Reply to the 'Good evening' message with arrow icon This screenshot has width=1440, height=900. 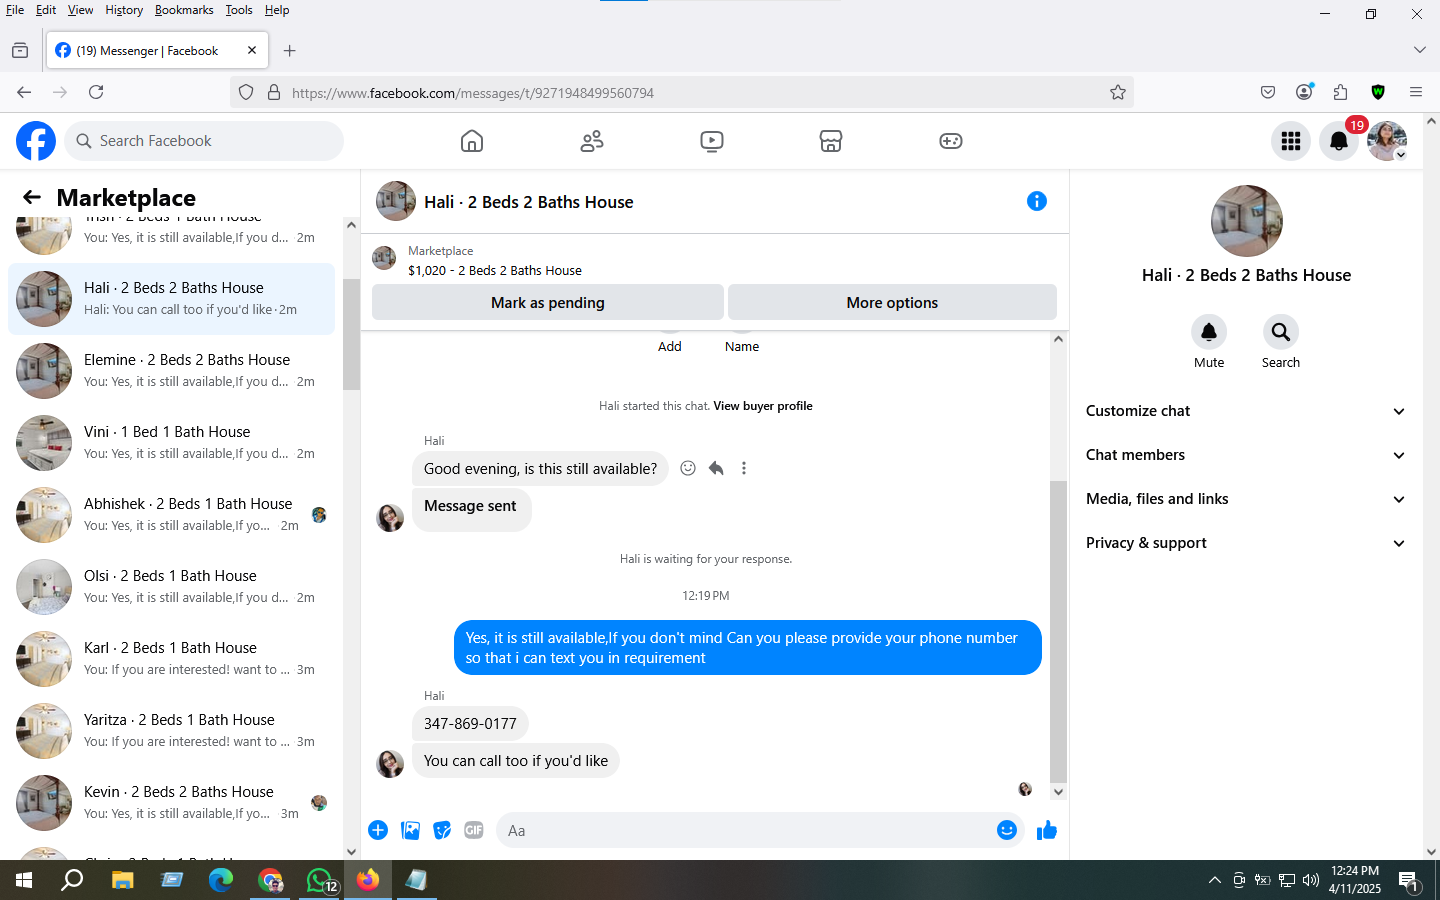(716, 468)
